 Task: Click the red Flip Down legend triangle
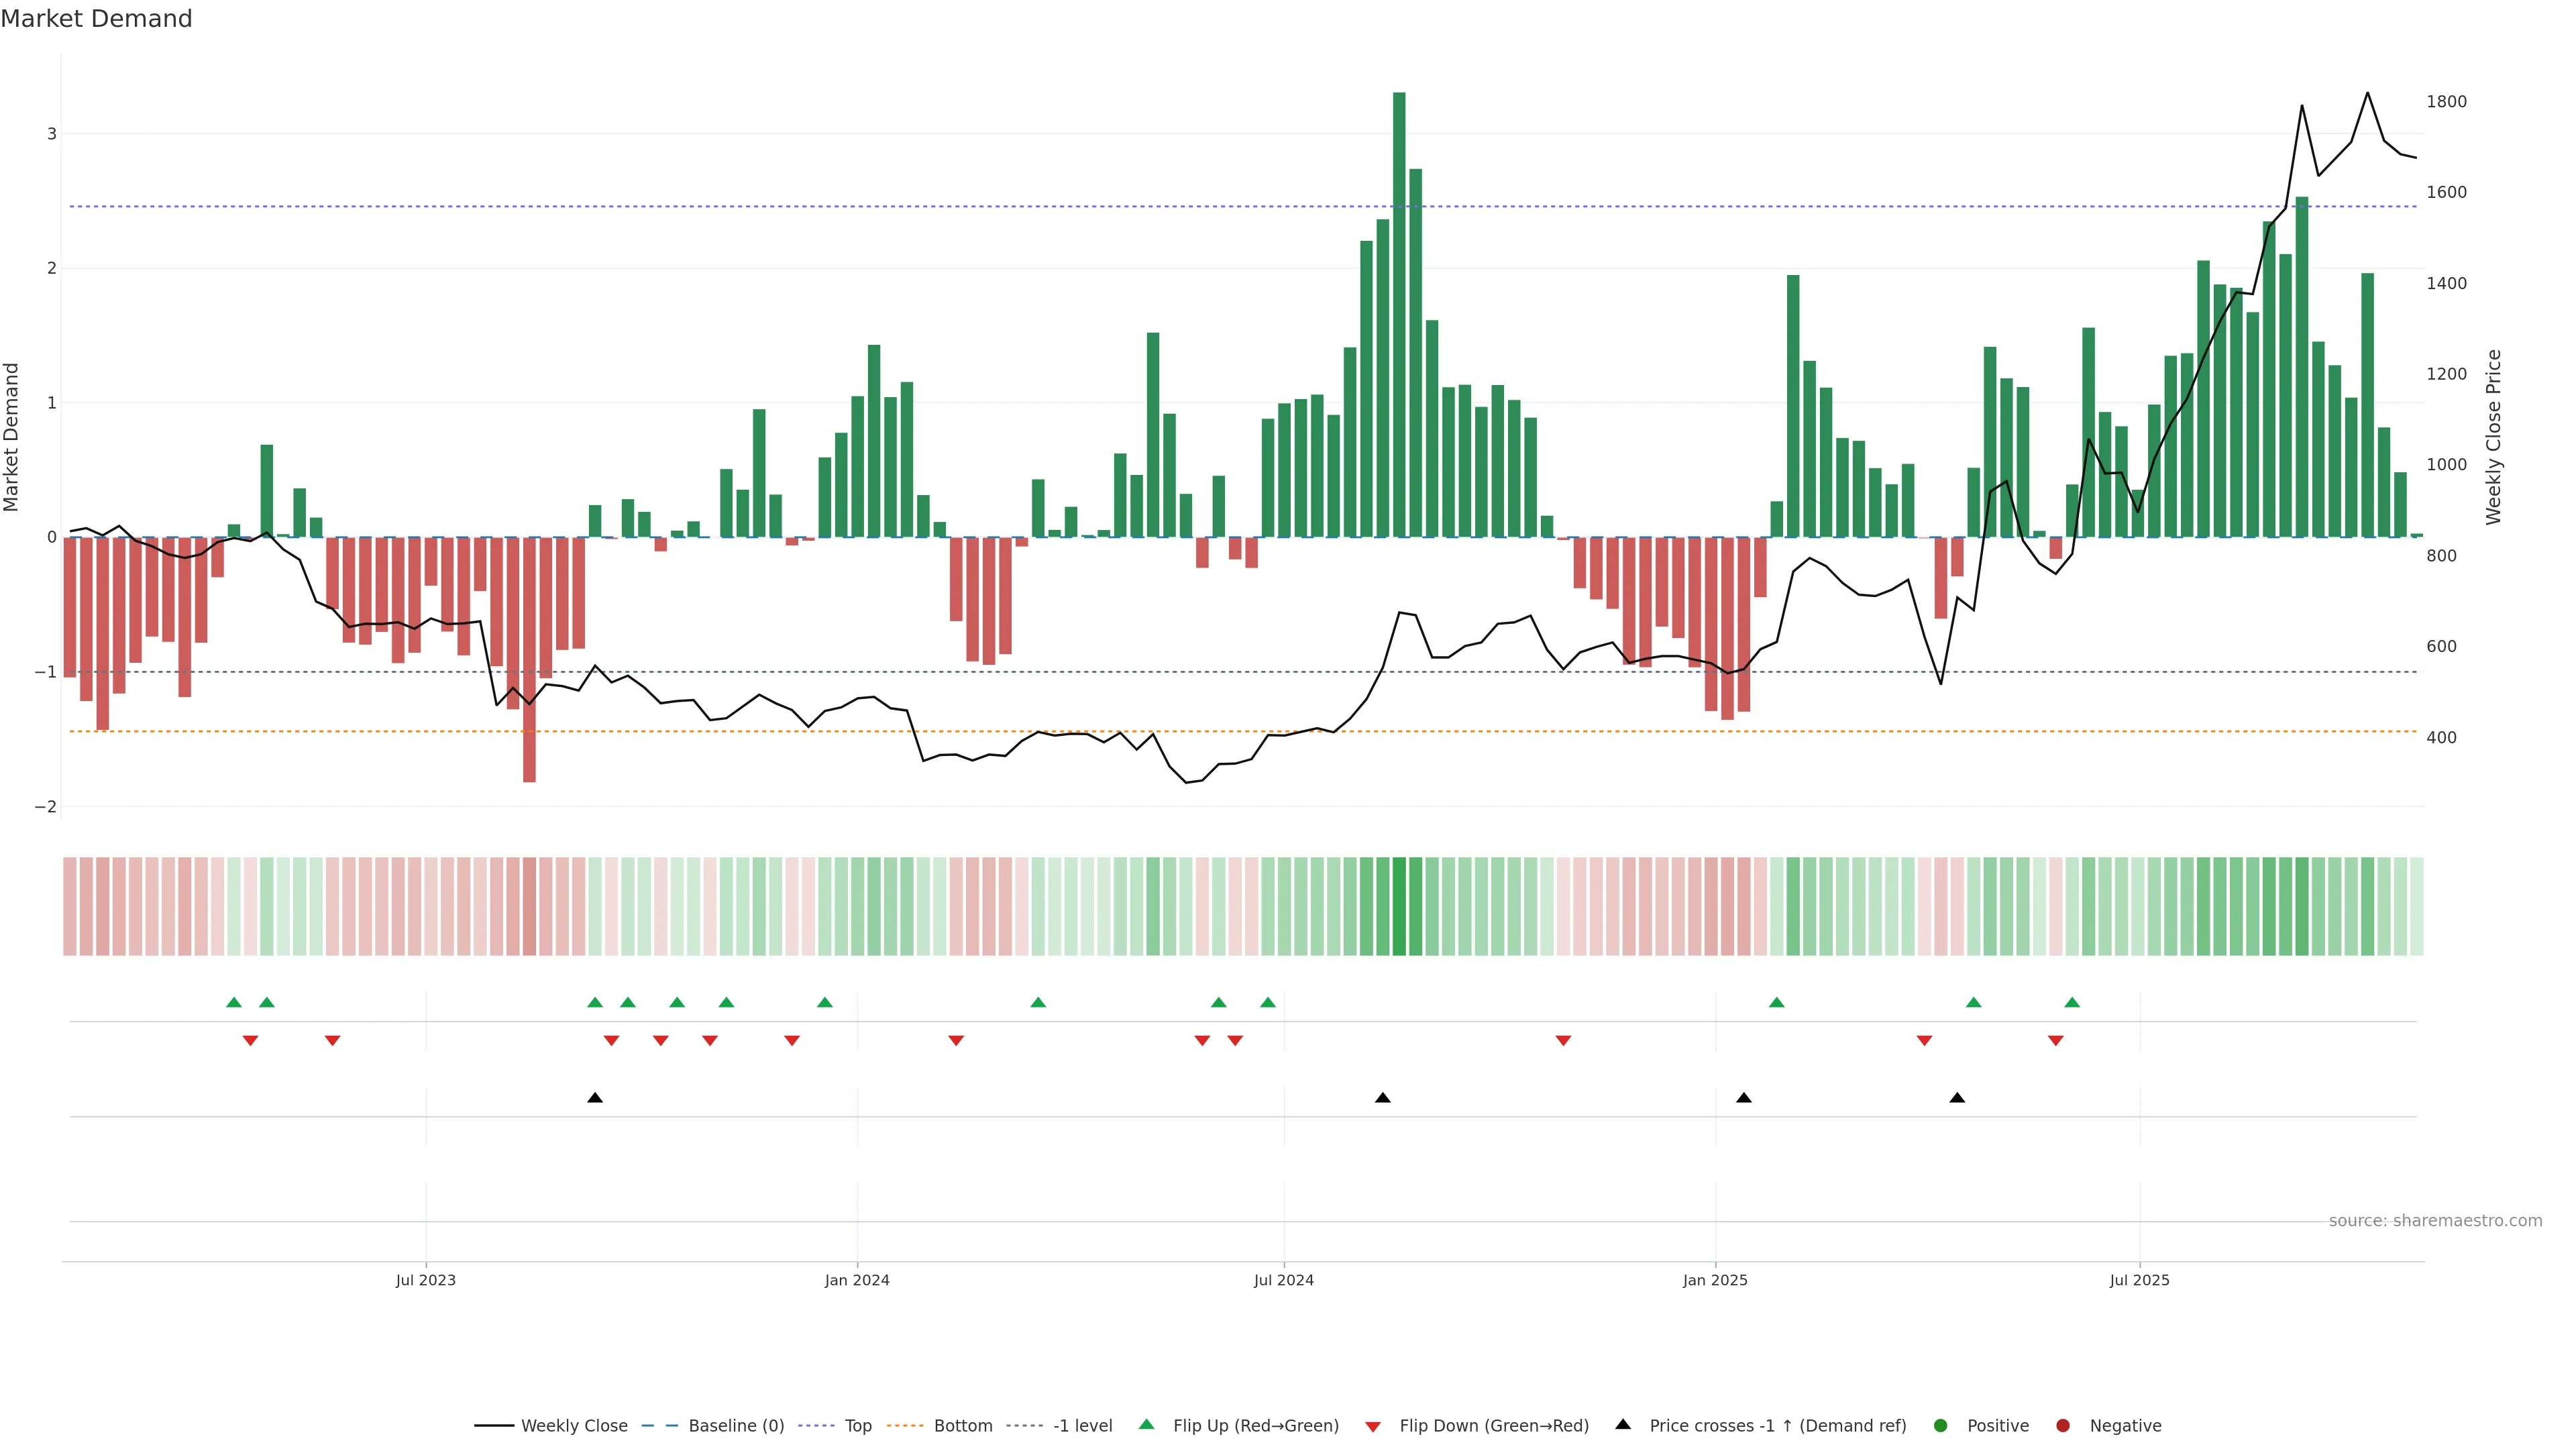tap(1373, 1427)
